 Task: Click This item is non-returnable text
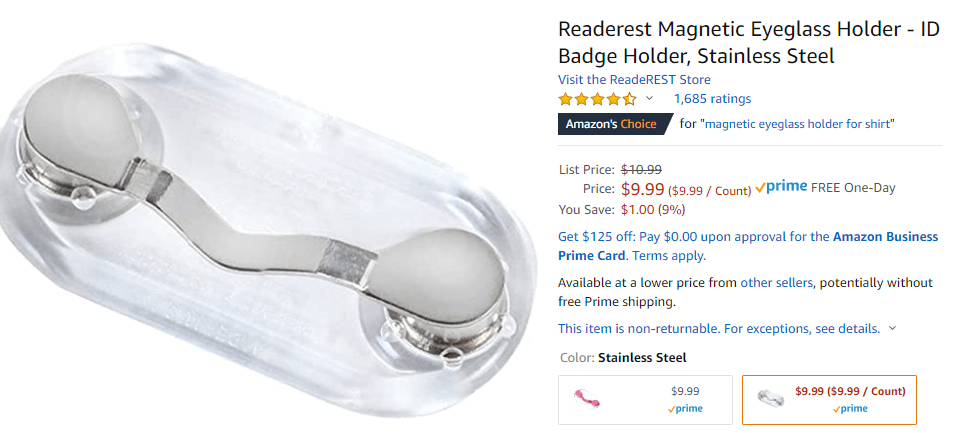[x=638, y=328]
